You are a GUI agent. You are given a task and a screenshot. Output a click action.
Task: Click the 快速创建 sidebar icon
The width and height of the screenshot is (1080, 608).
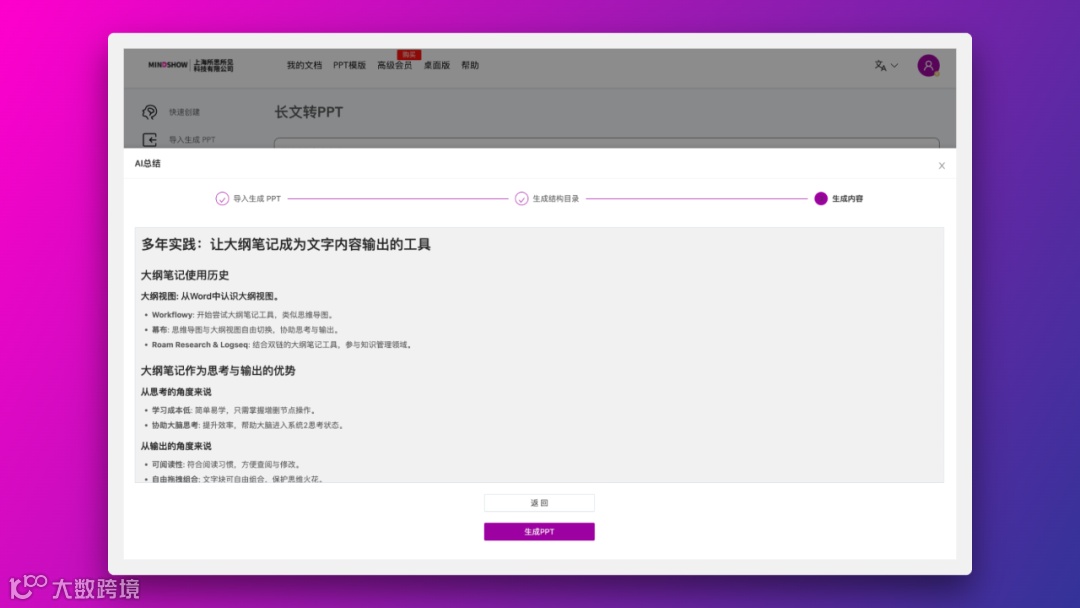(149, 112)
